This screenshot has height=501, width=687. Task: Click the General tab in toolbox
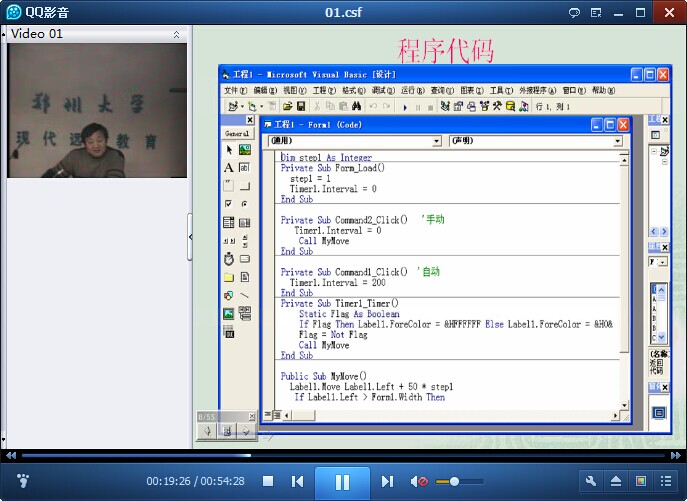pos(237,134)
